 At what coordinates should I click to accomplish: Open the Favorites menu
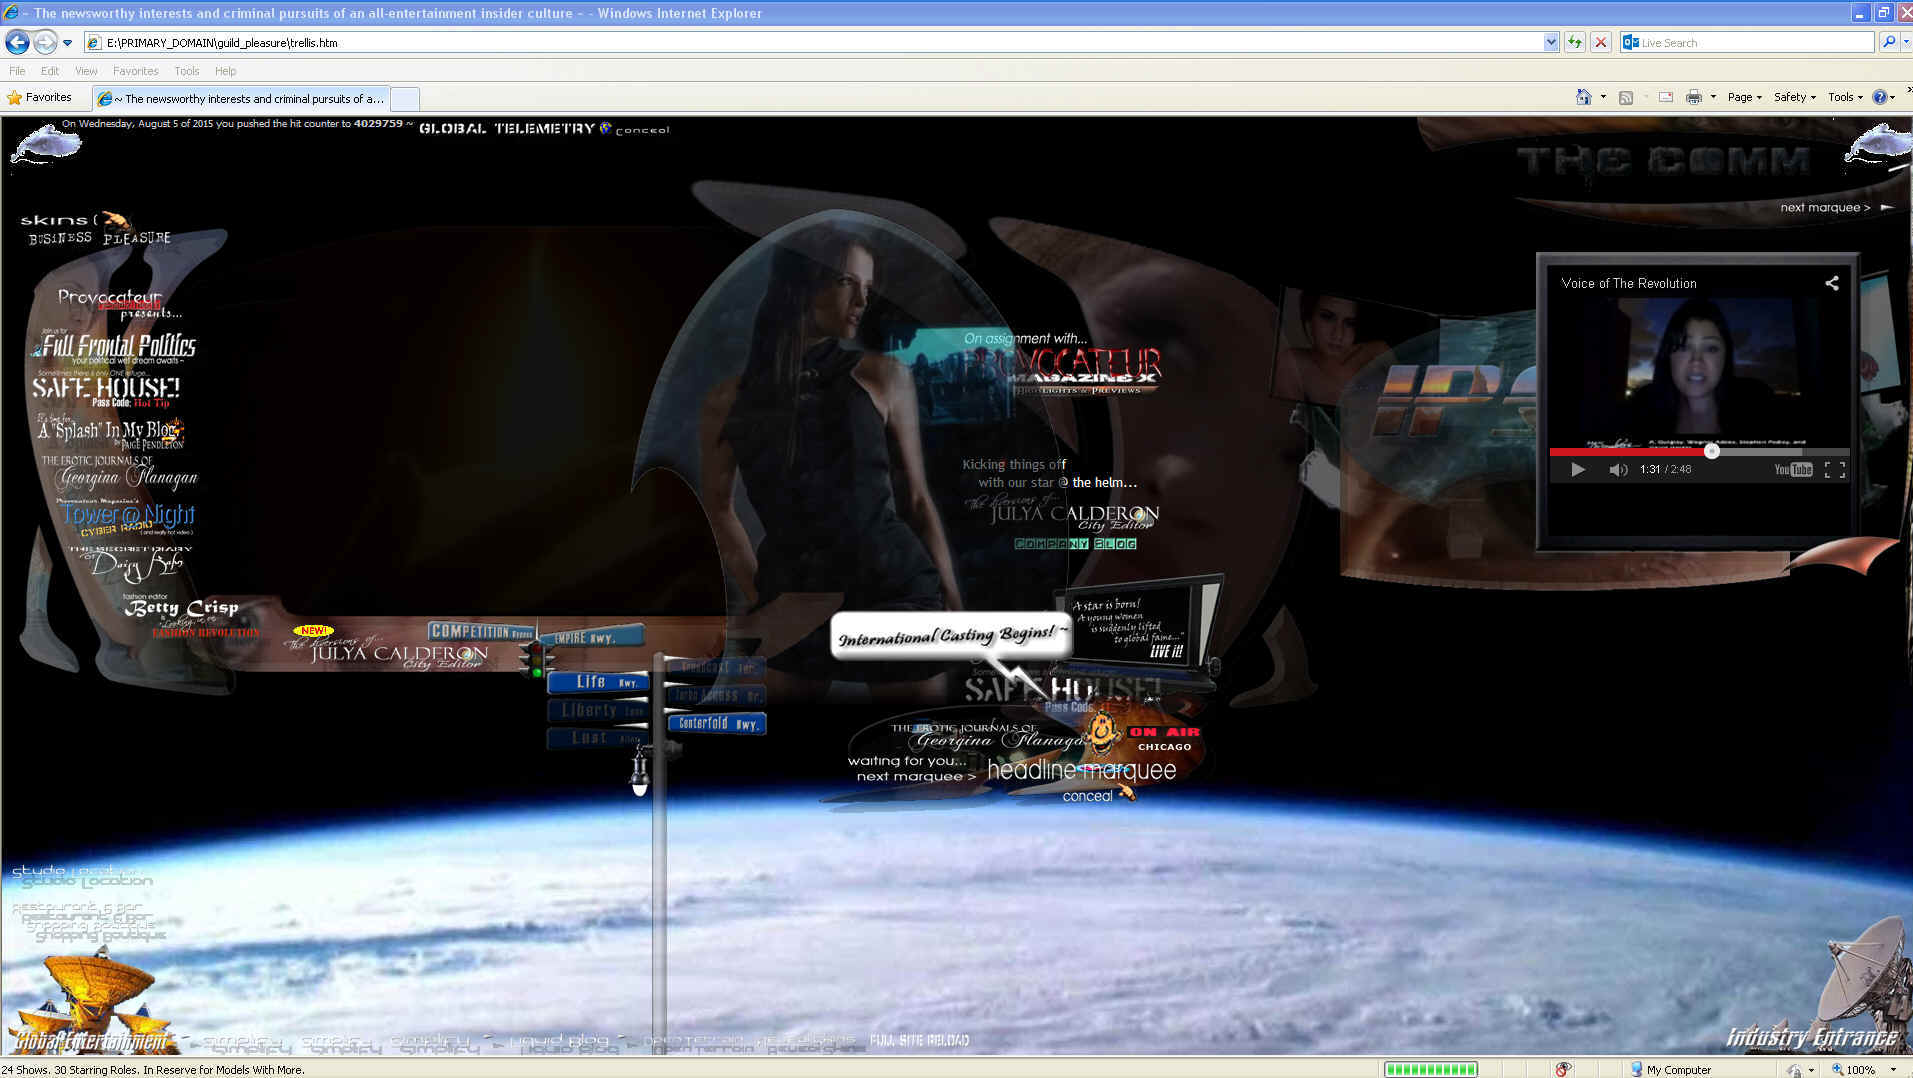[x=135, y=71]
